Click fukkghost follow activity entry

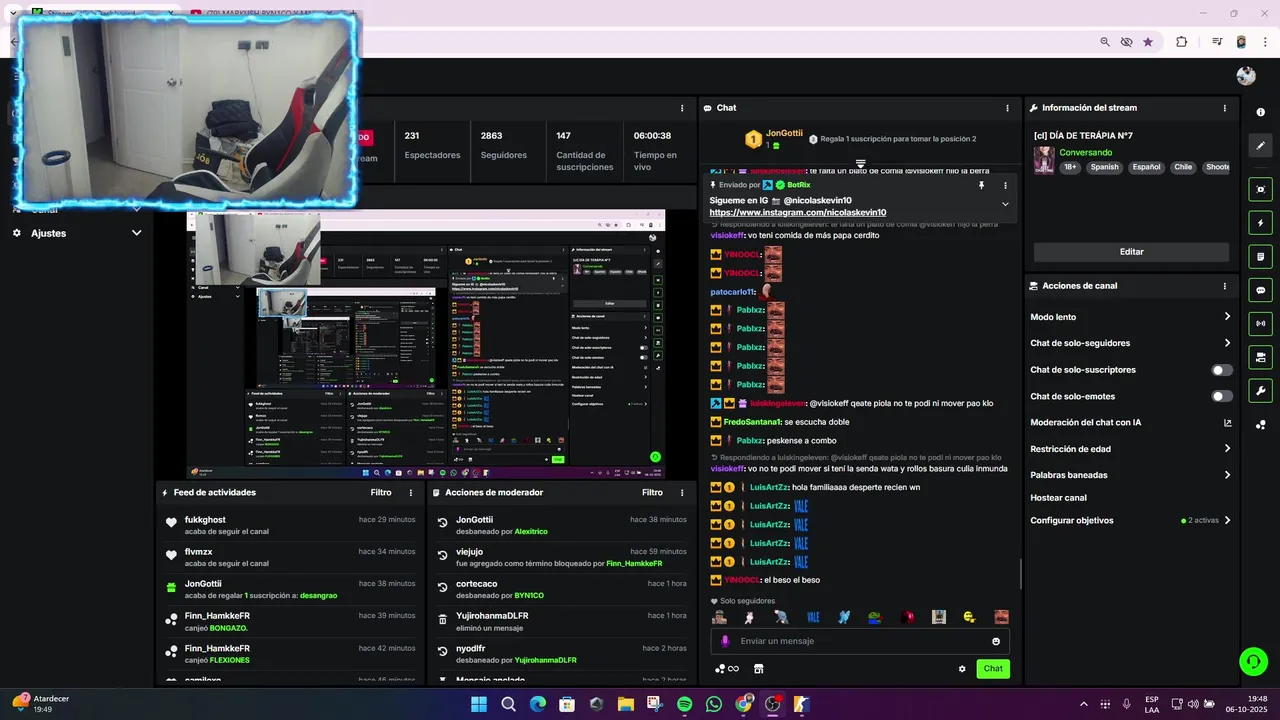[290, 525]
